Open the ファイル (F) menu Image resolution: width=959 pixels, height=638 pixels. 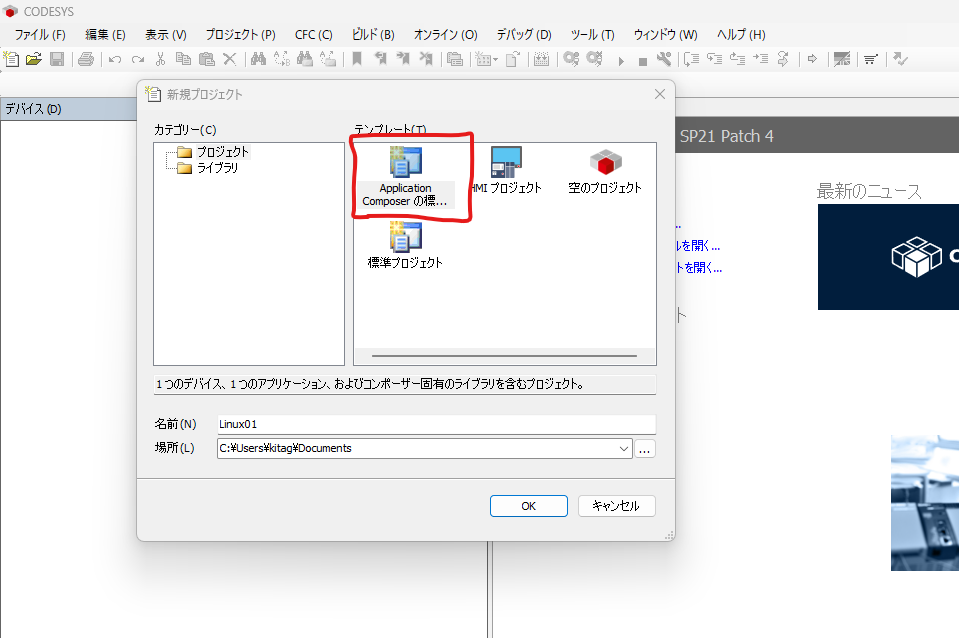point(40,35)
